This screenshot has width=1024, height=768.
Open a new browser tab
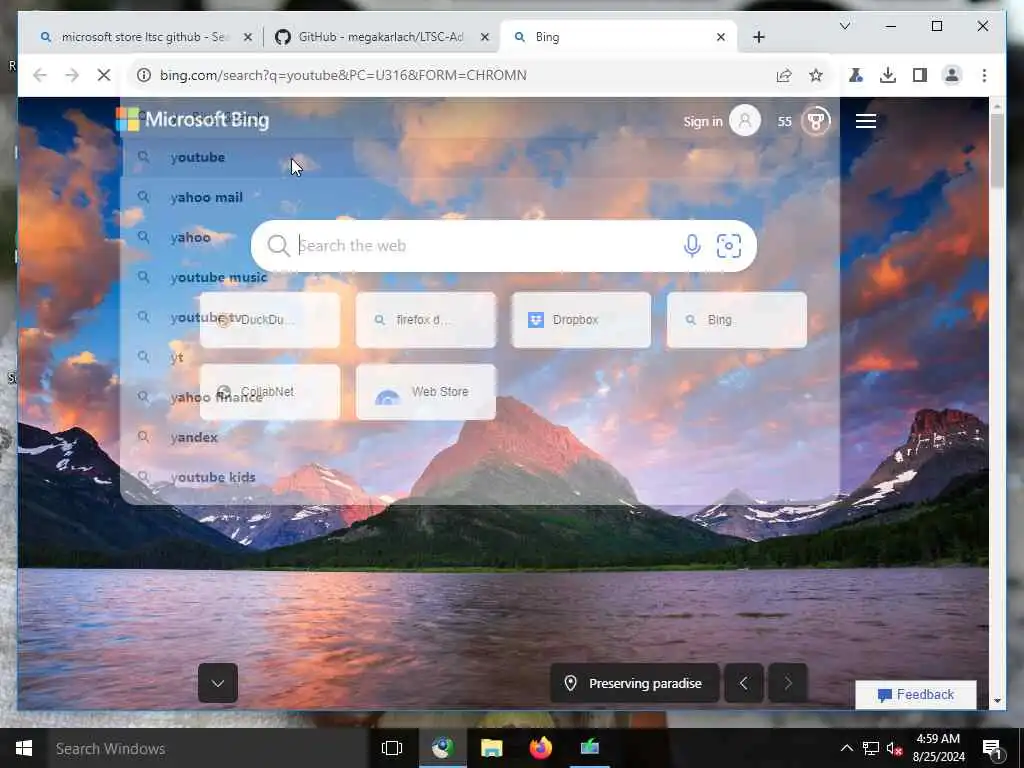click(x=758, y=37)
